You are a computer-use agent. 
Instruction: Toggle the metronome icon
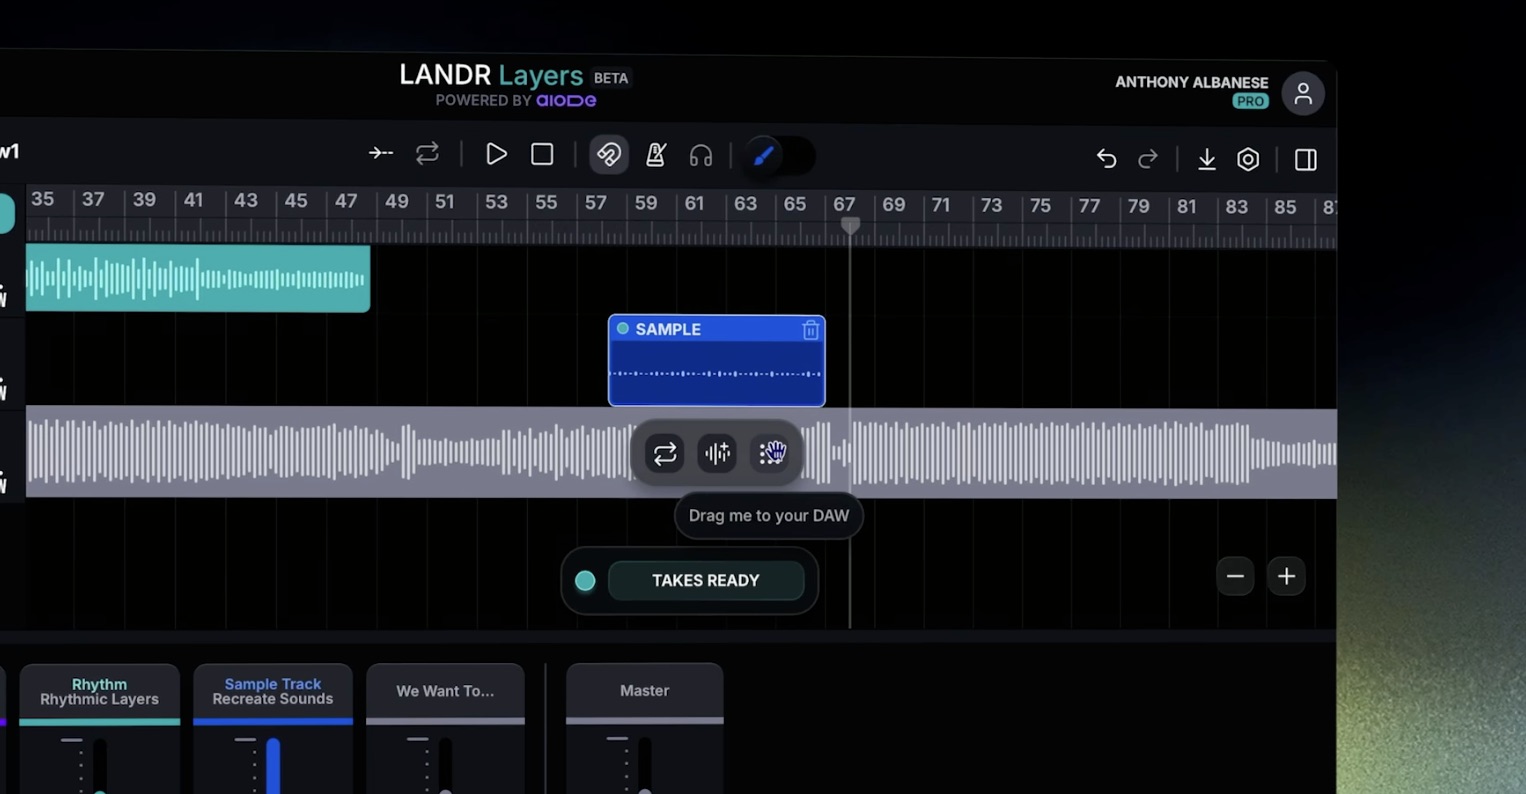[x=656, y=155]
